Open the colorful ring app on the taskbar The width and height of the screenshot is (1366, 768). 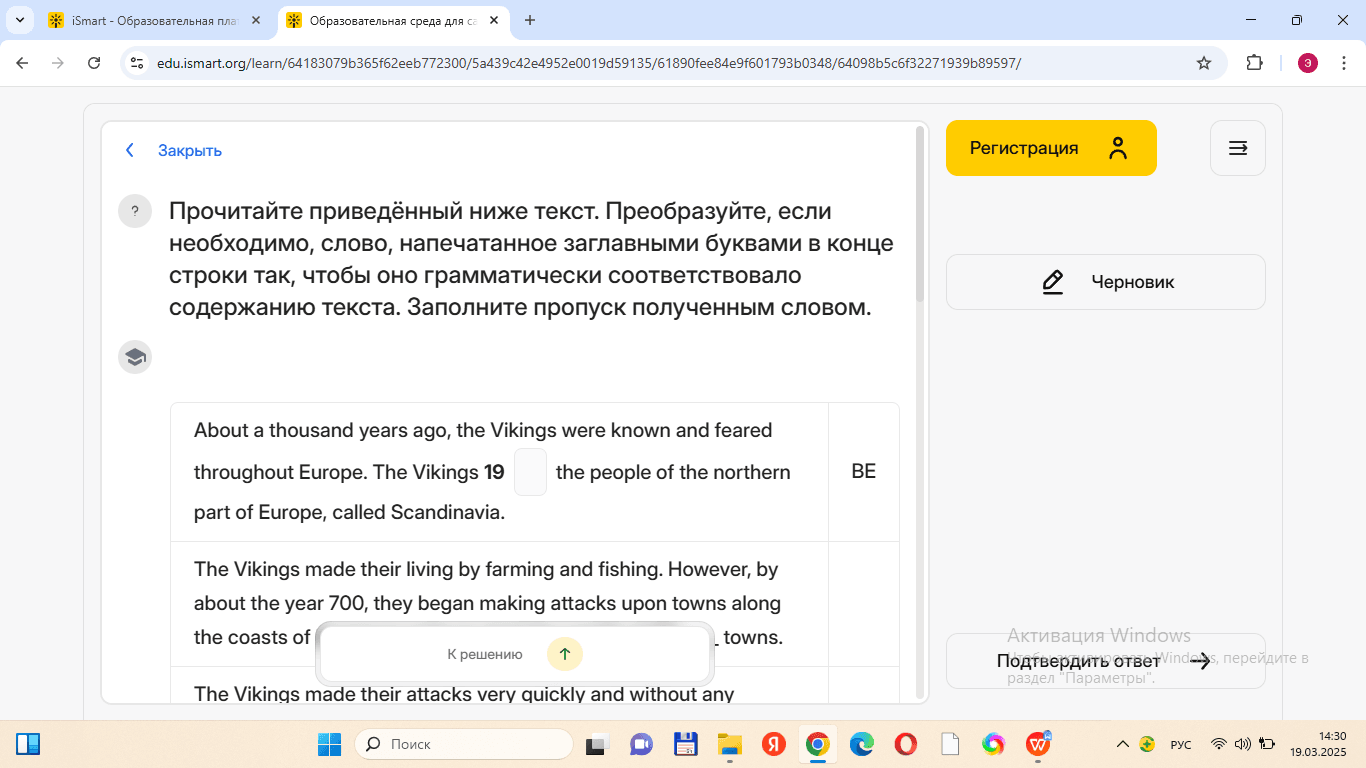point(993,744)
